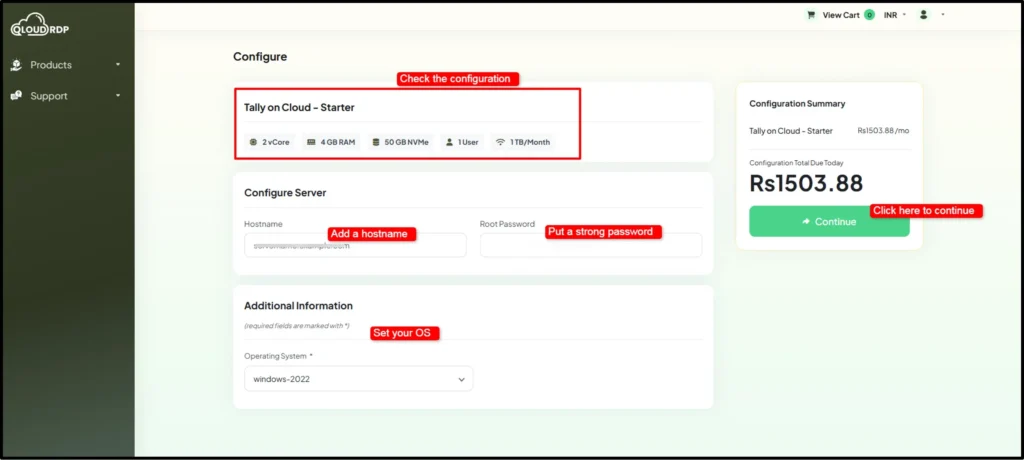Click Tally on Cloud - Starter summary line

pyautogui.click(x=791, y=131)
